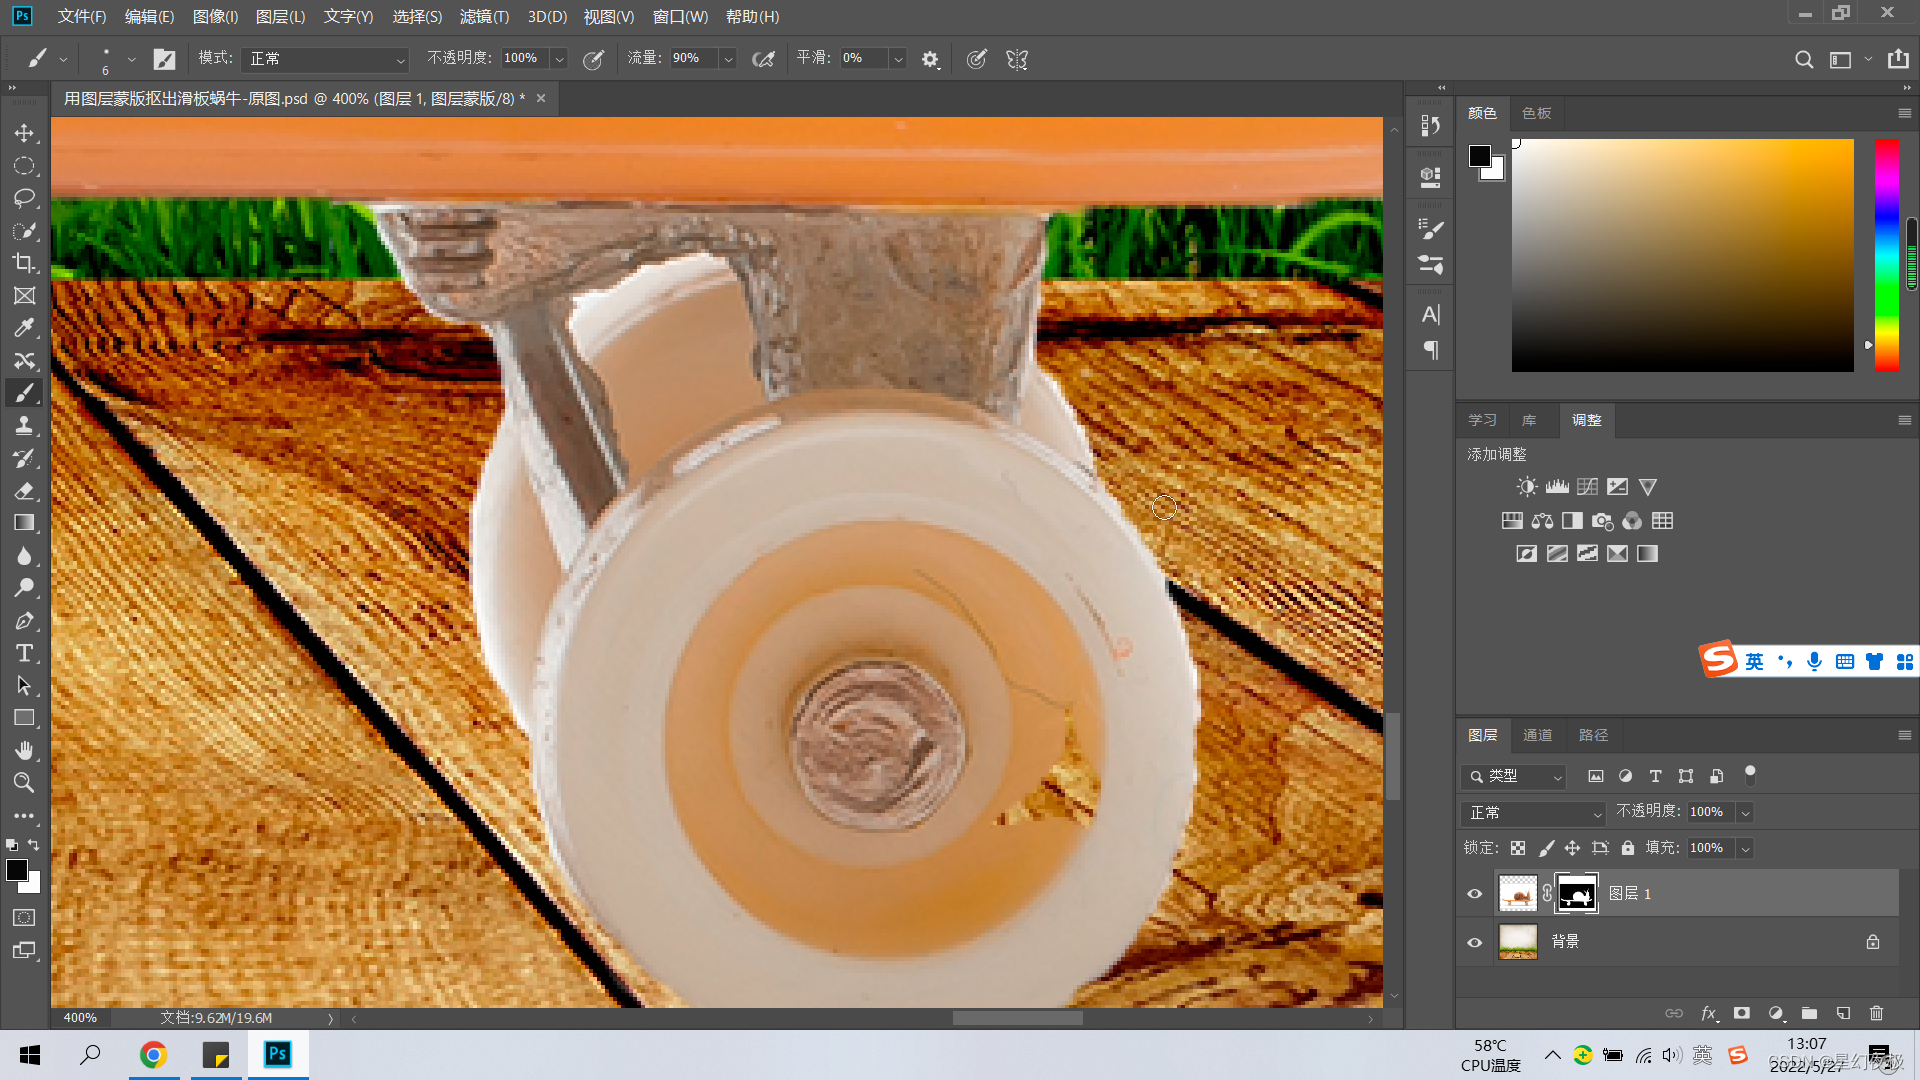
Task: Add a Brightness/Contrast adjustment
Action: [1526, 487]
